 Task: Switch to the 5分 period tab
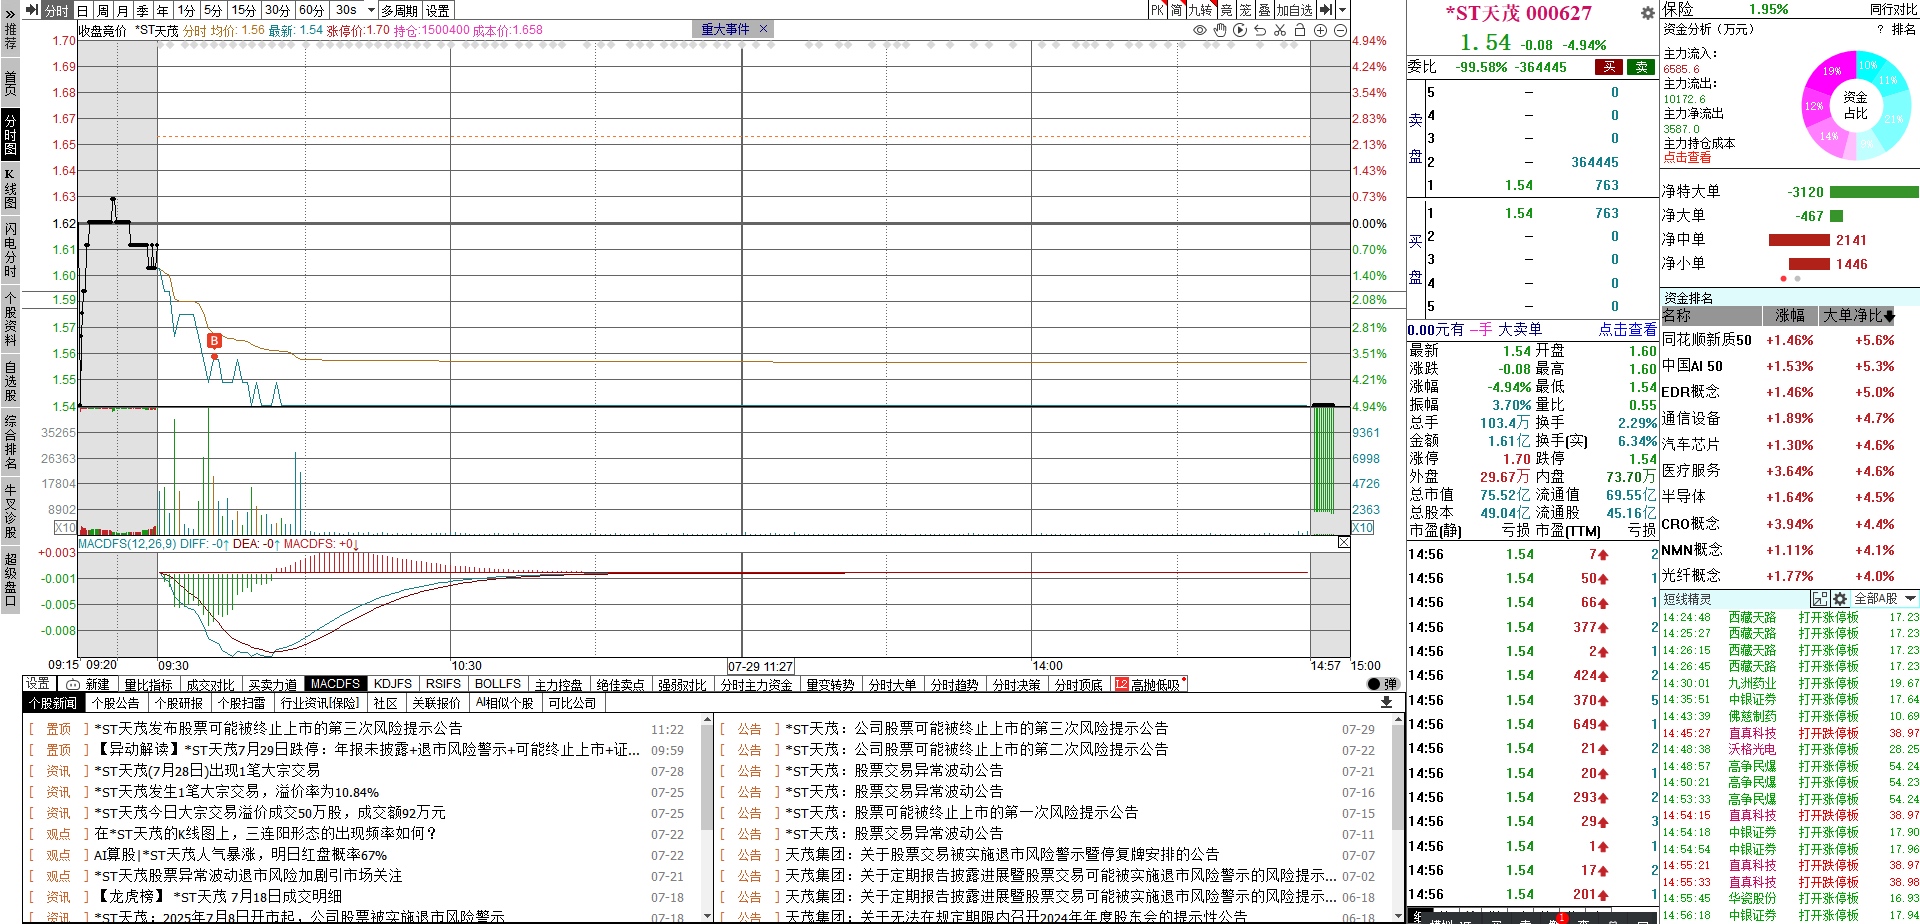coord(213,10)
